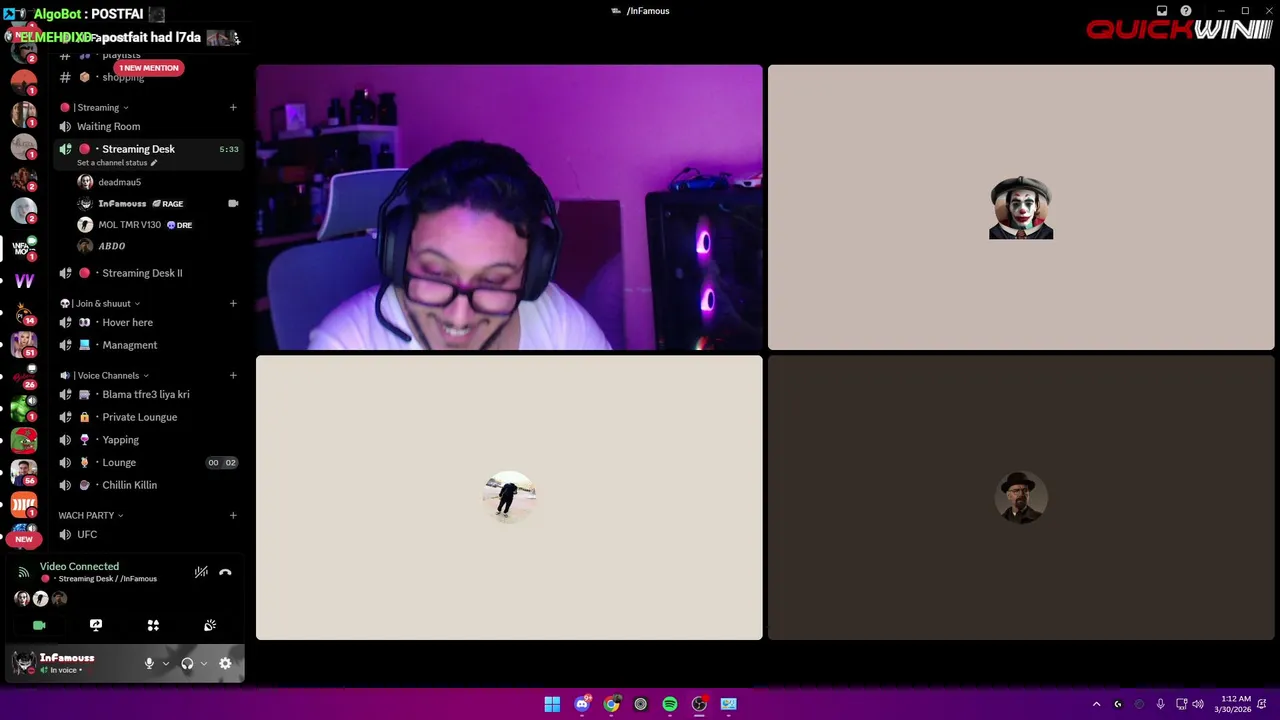Toggle noise suppression icon beside Video Connected
The image size is (1280, 720).
[x=201, y=572]
